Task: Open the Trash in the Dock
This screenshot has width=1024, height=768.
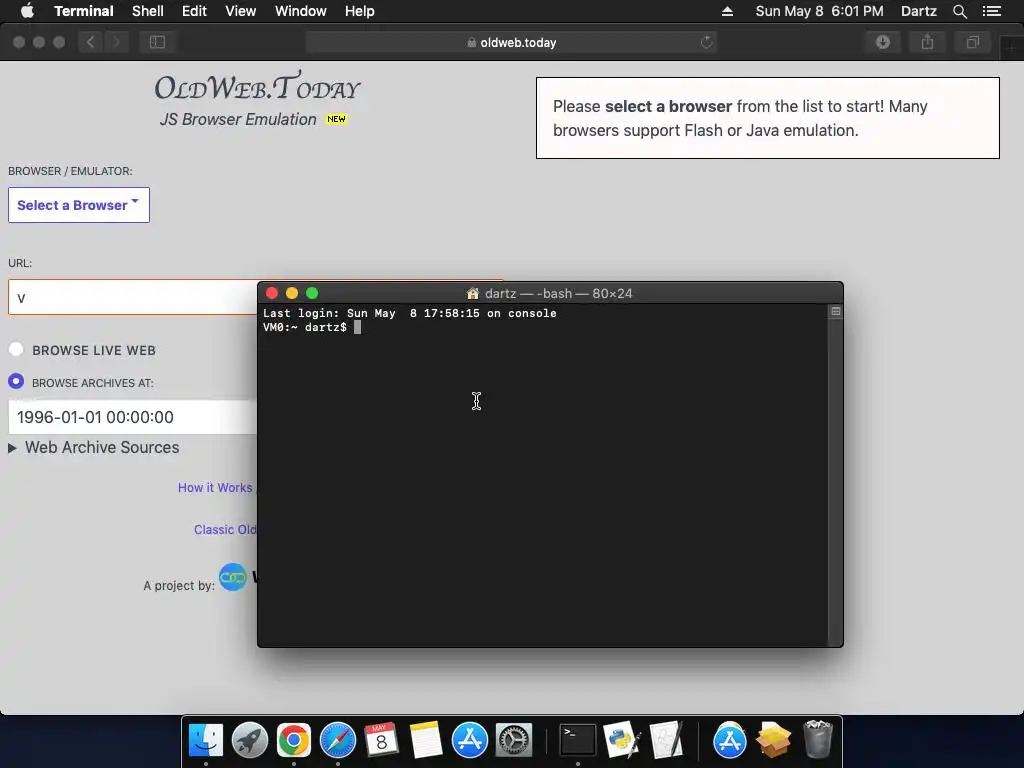Action: [818, 739]
